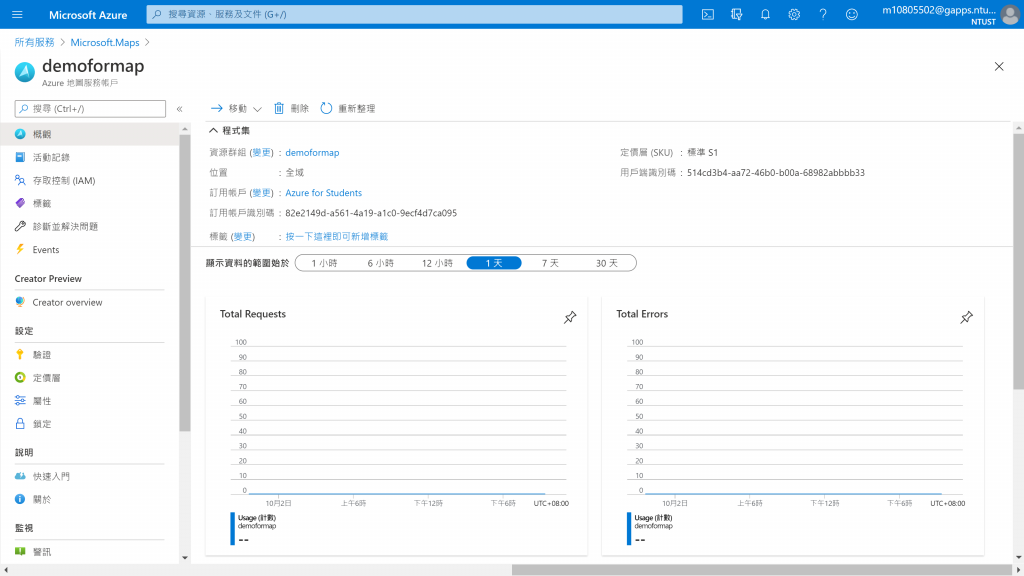Select the 12 小時 time range

coord(437,263)
